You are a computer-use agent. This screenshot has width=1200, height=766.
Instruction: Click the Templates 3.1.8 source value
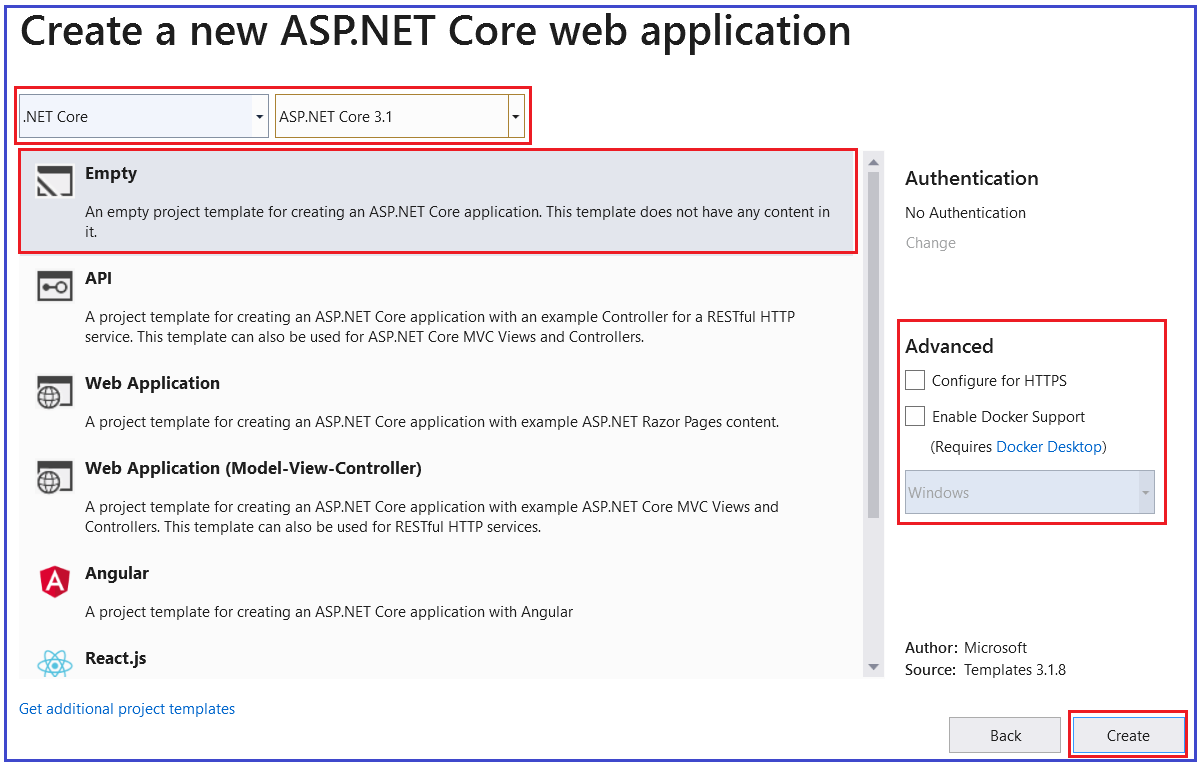1014,670
